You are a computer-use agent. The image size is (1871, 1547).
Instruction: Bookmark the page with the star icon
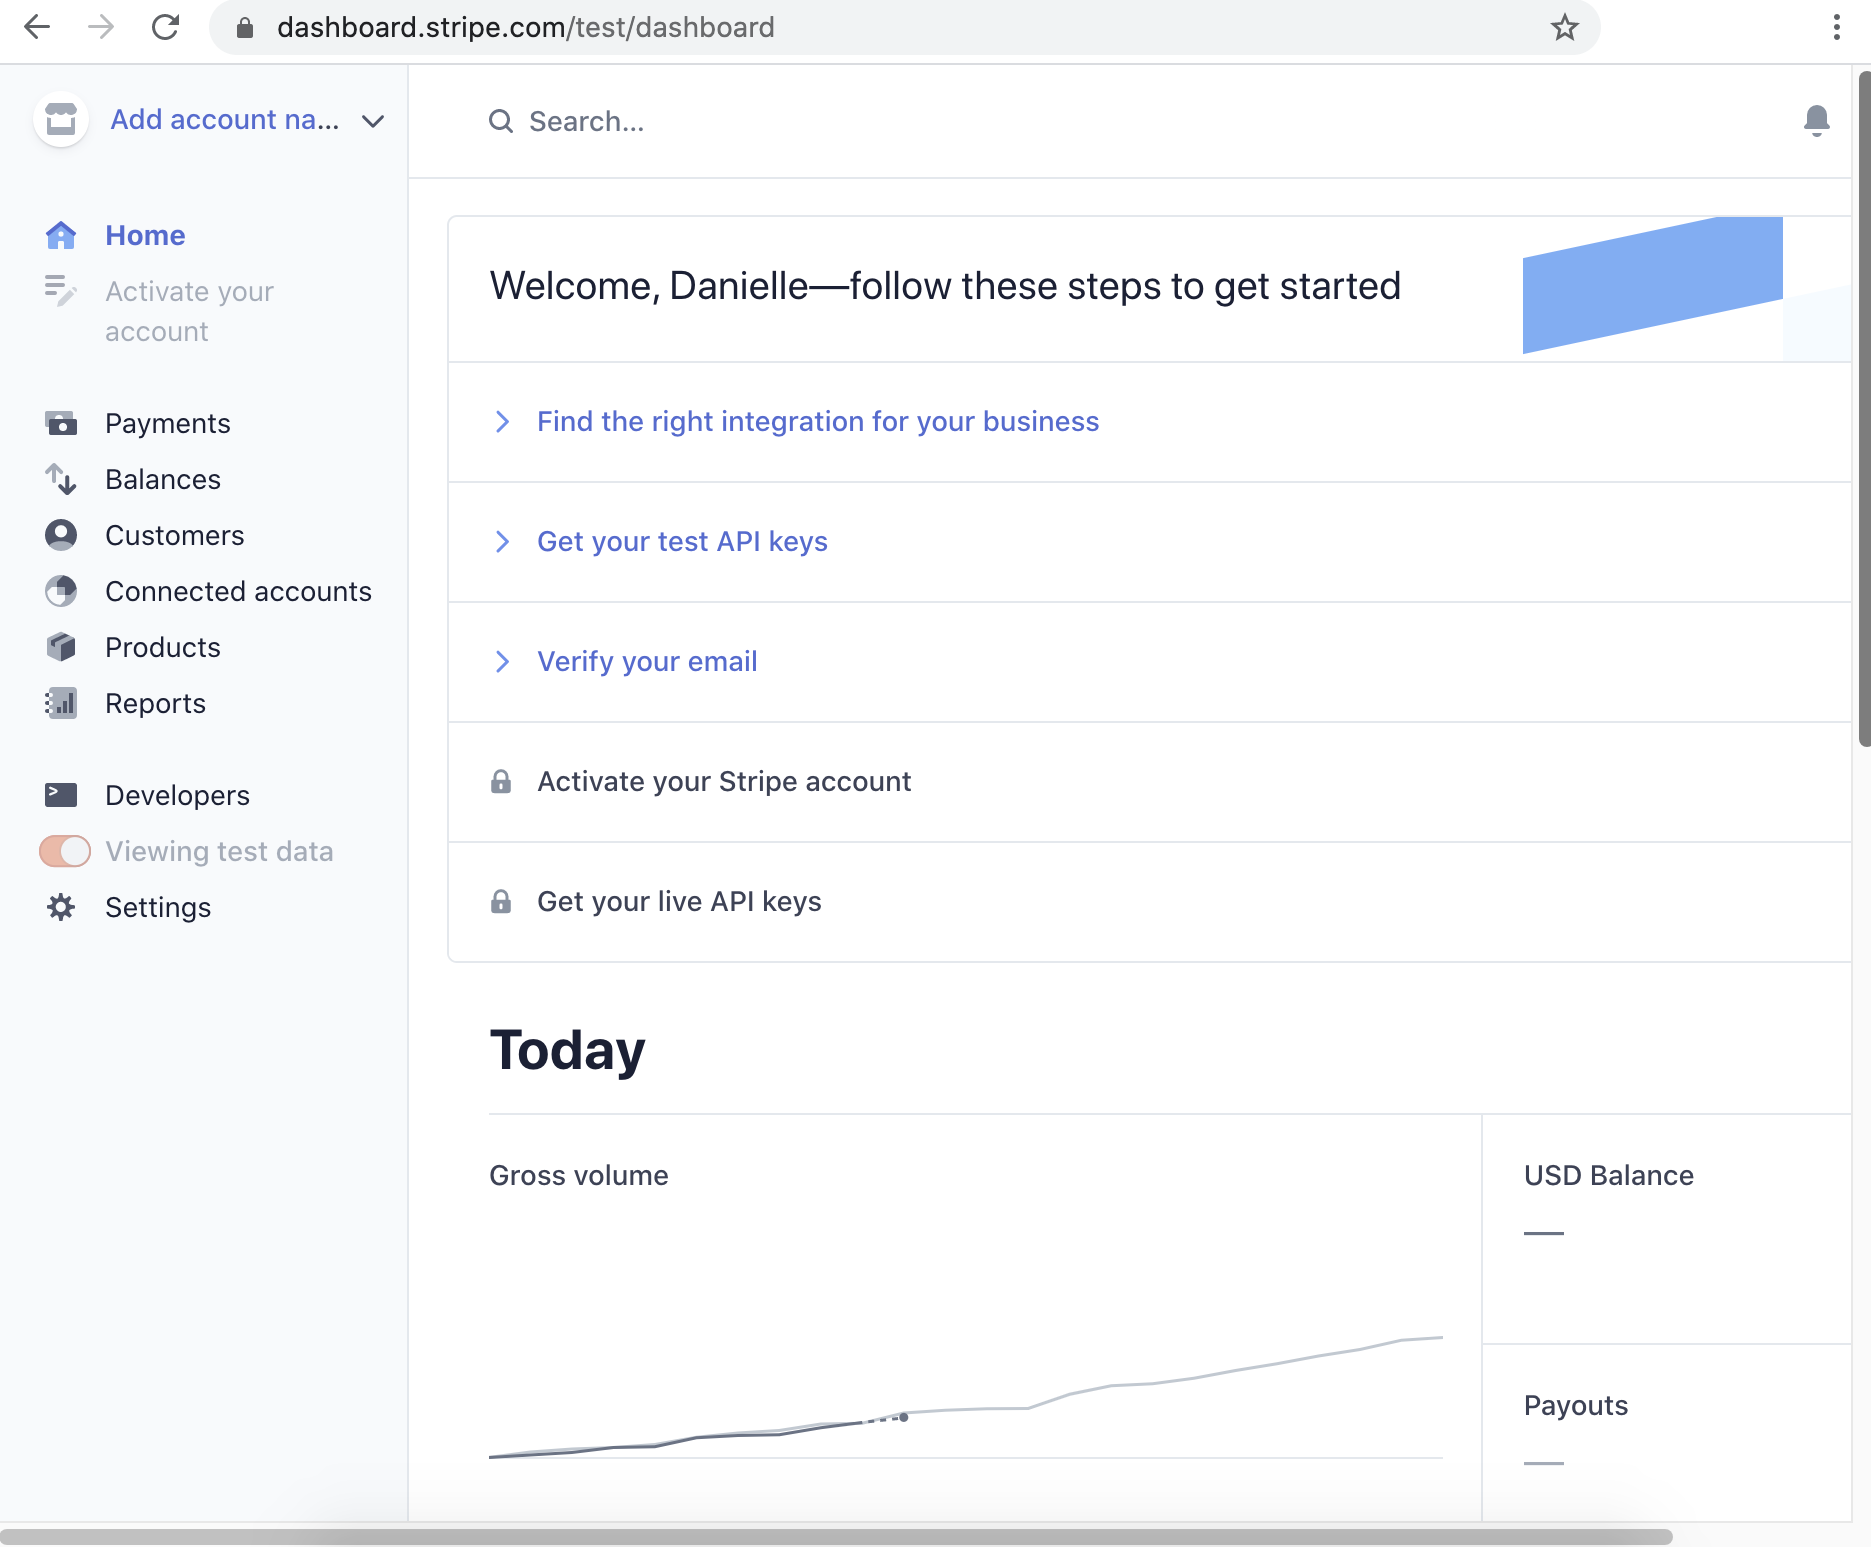click(x=1565, y=27)
